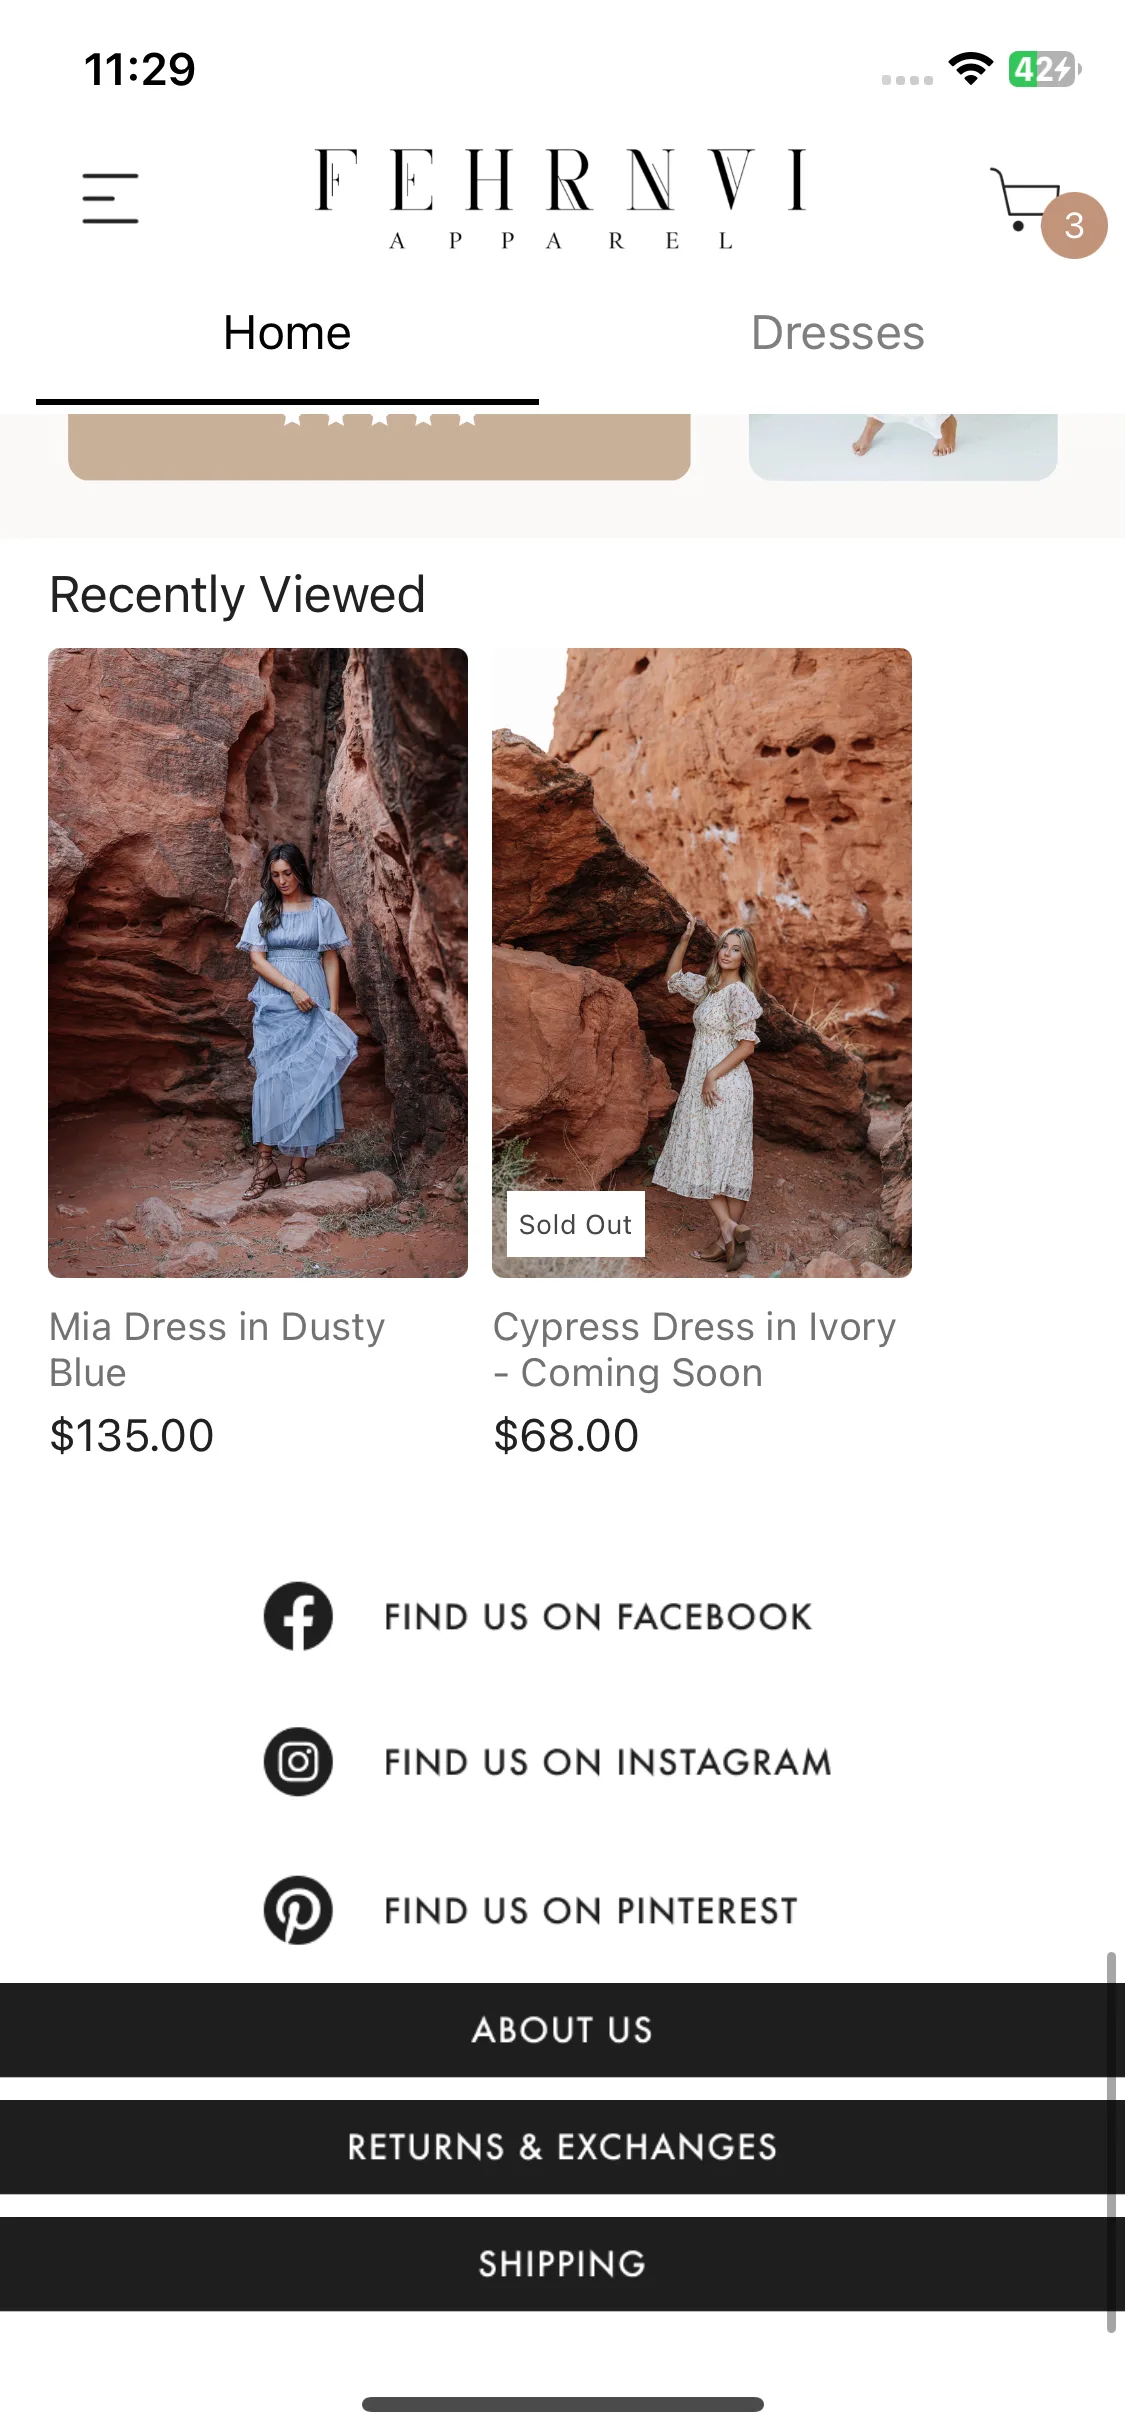Open Returns & Exchanges page

[x=561, y=2147]
